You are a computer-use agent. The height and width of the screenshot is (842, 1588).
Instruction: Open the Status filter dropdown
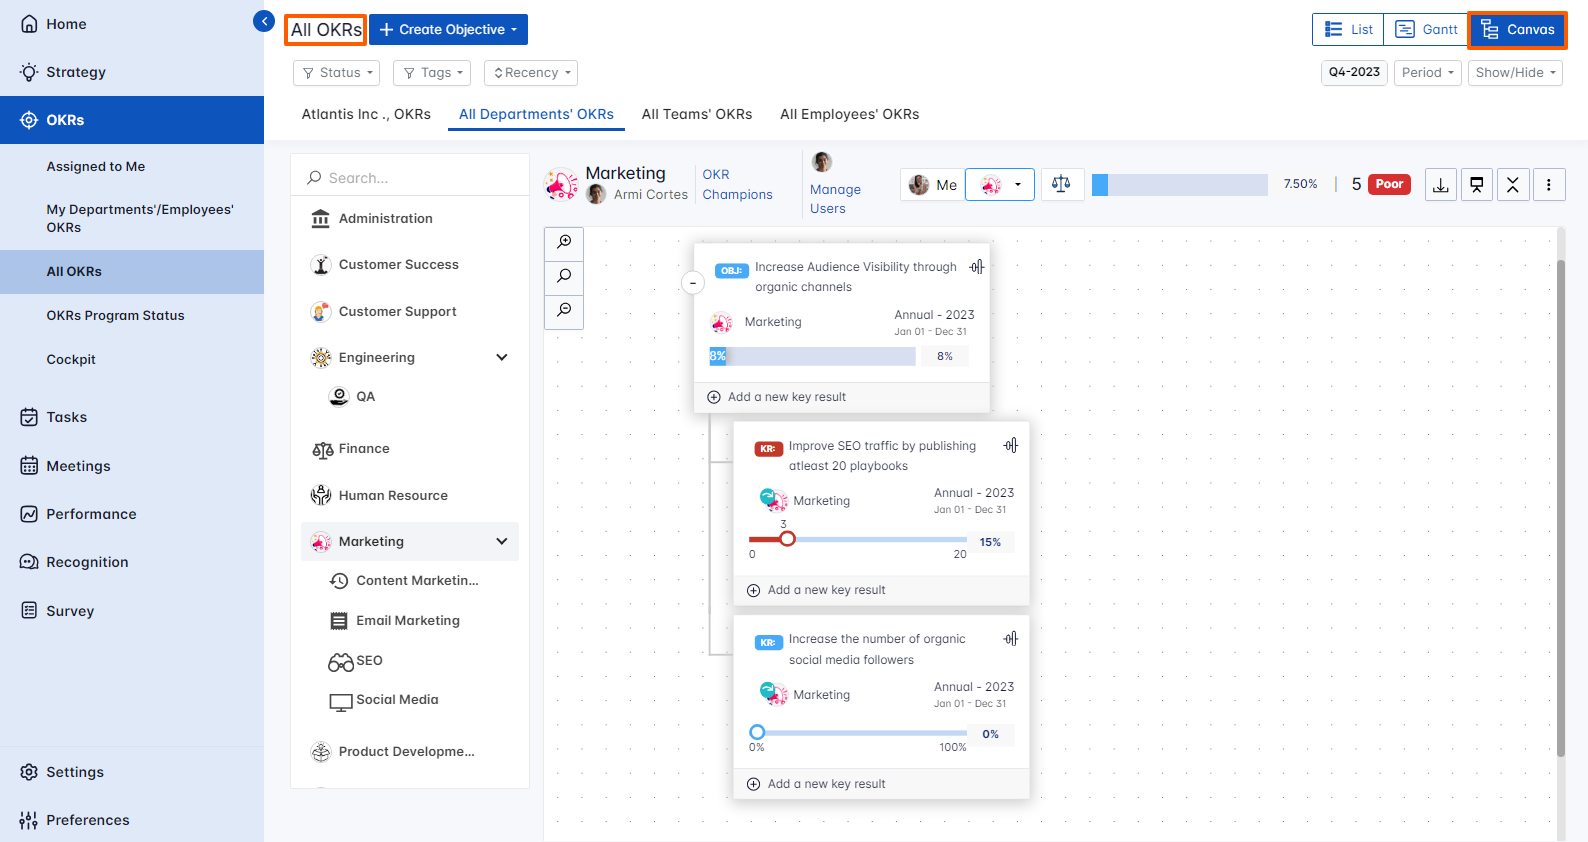337,73
